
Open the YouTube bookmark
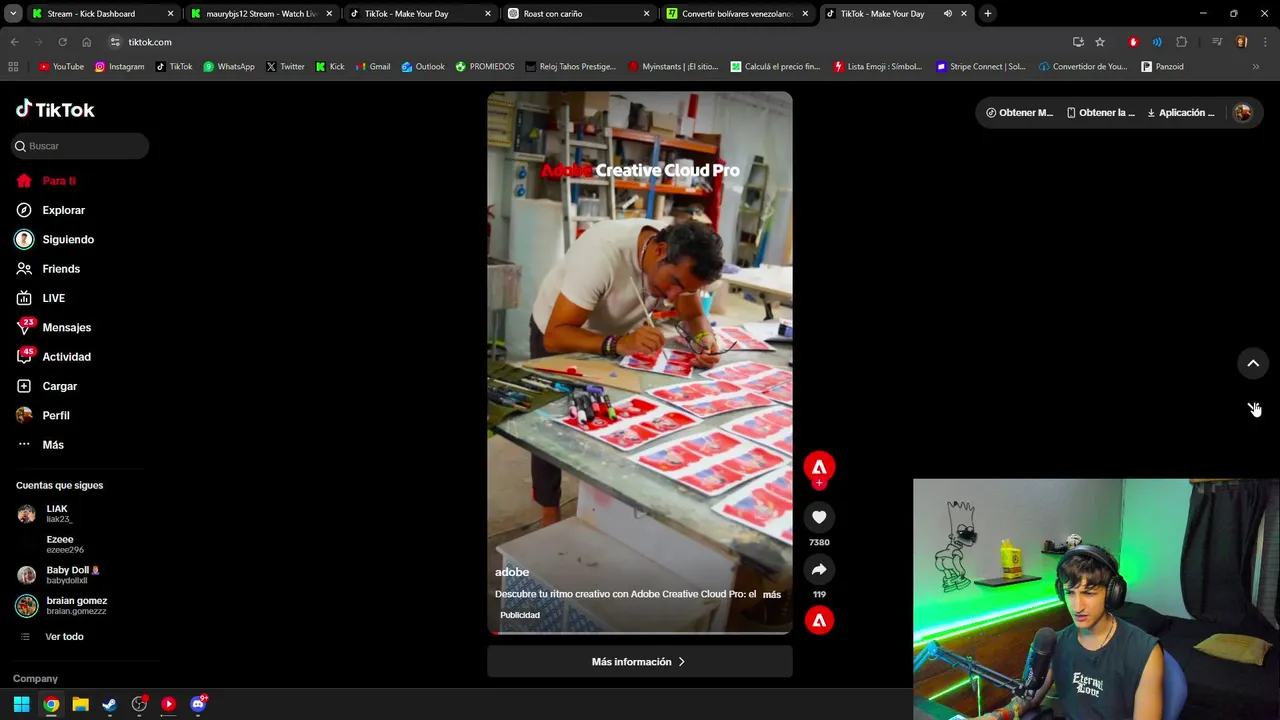coord(61,67)
